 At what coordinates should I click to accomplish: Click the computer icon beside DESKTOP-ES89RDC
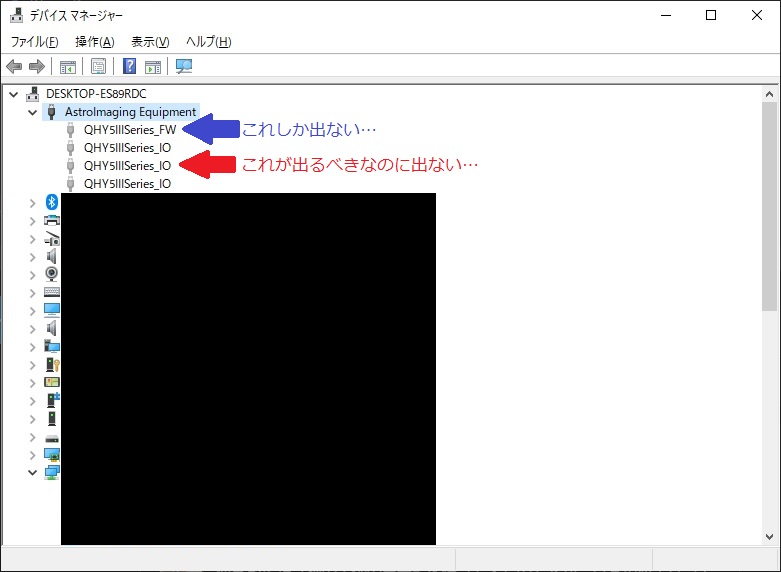coord(33,94)
